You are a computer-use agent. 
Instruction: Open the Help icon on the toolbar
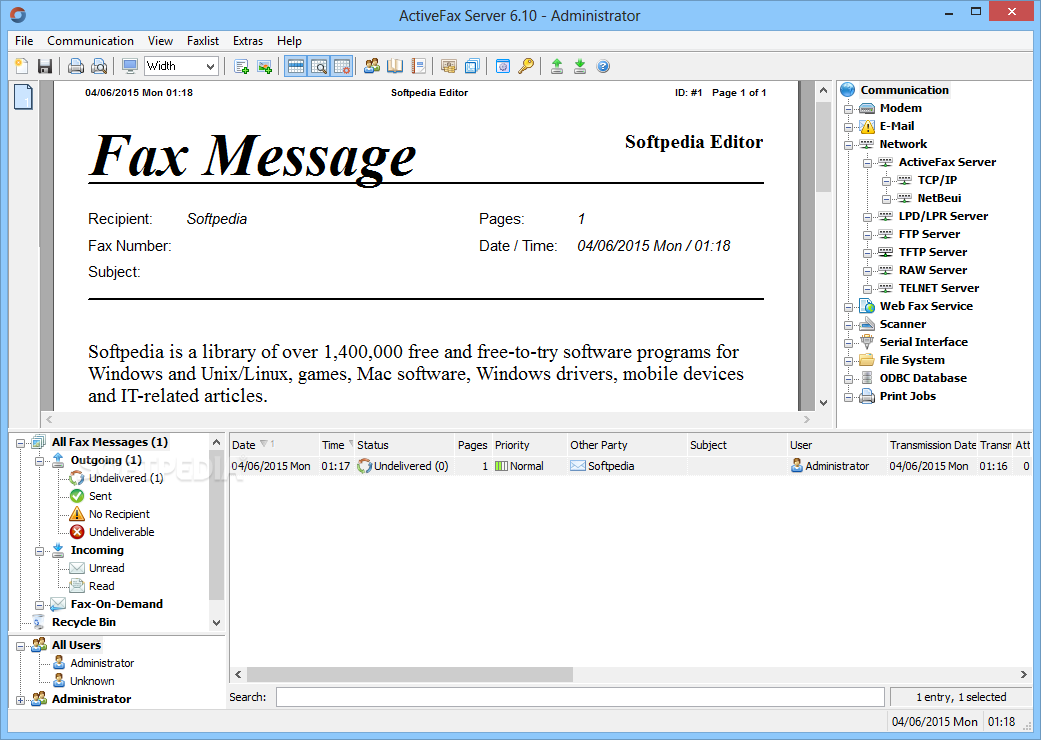point(602,66)
